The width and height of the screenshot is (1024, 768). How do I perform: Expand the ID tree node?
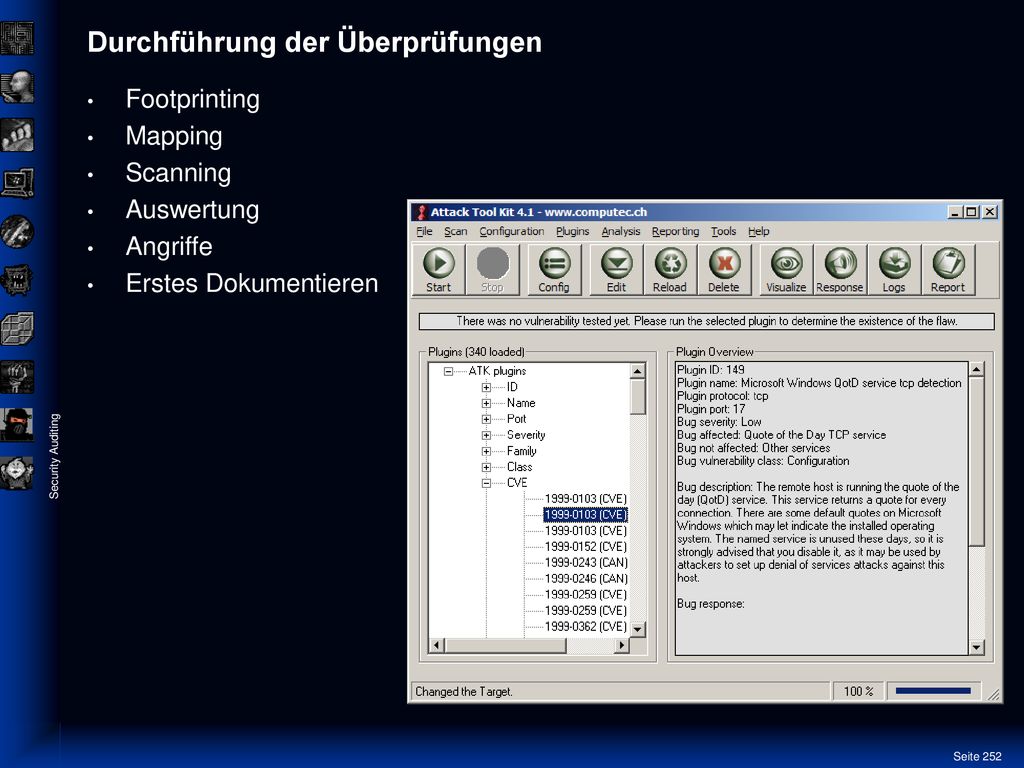pyautogui.click(x=487, y=387)
